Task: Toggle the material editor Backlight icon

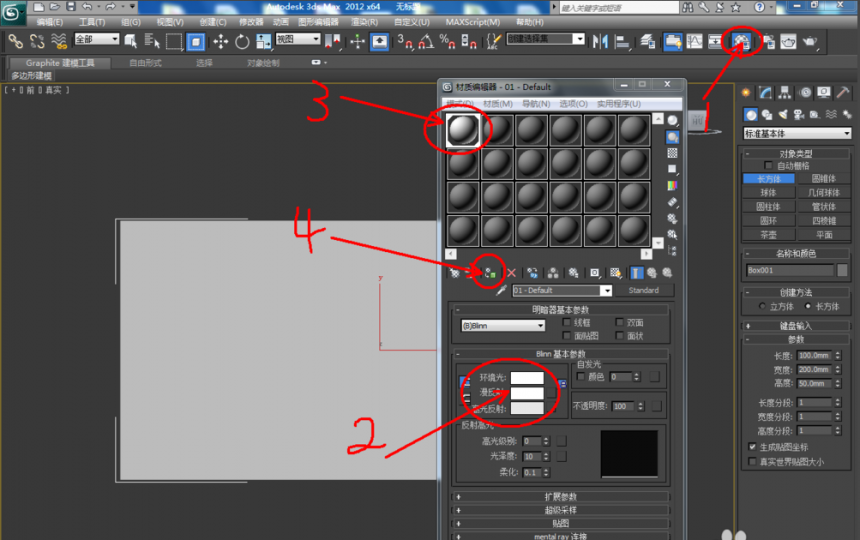Action: pos(672,137)
